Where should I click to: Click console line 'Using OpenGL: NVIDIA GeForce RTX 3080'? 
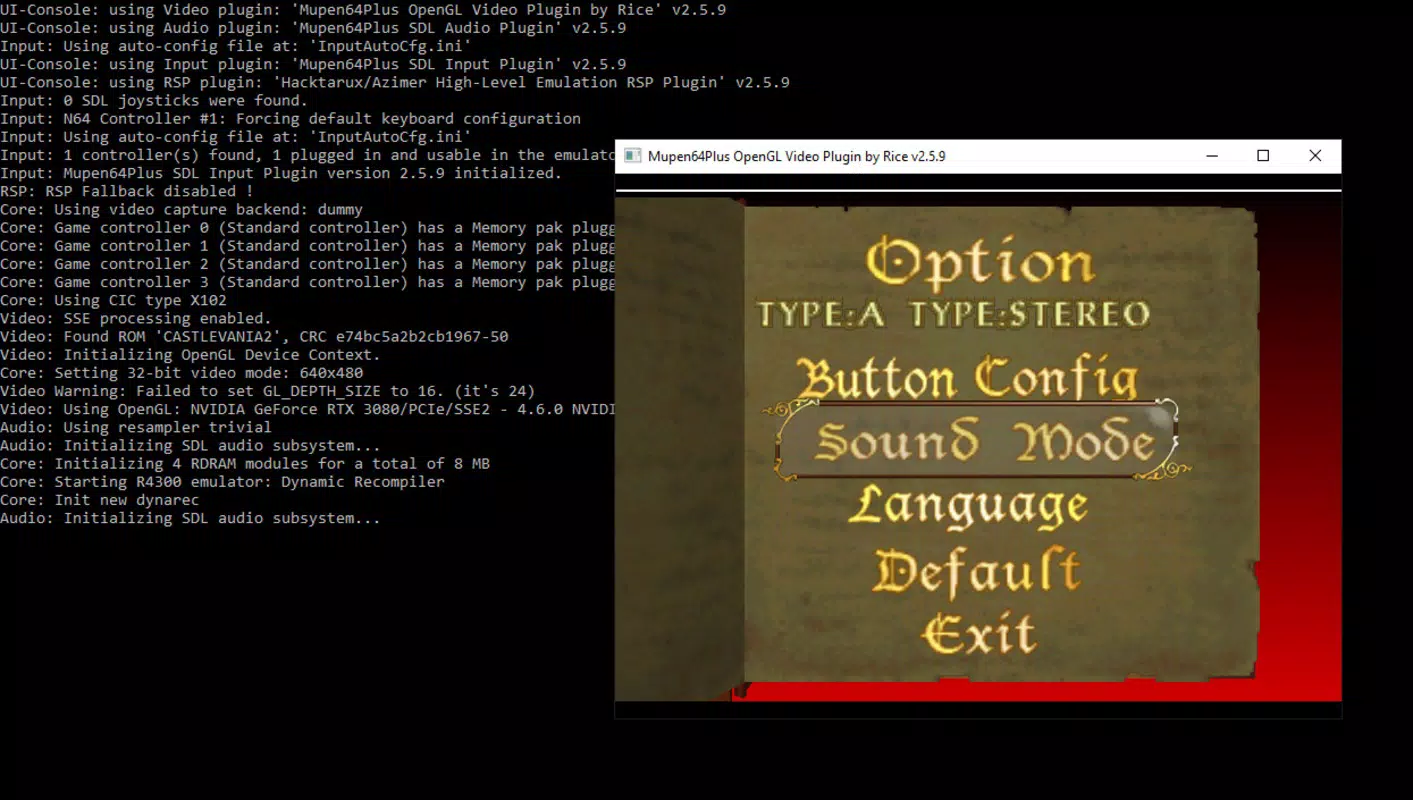coord(307,409)
